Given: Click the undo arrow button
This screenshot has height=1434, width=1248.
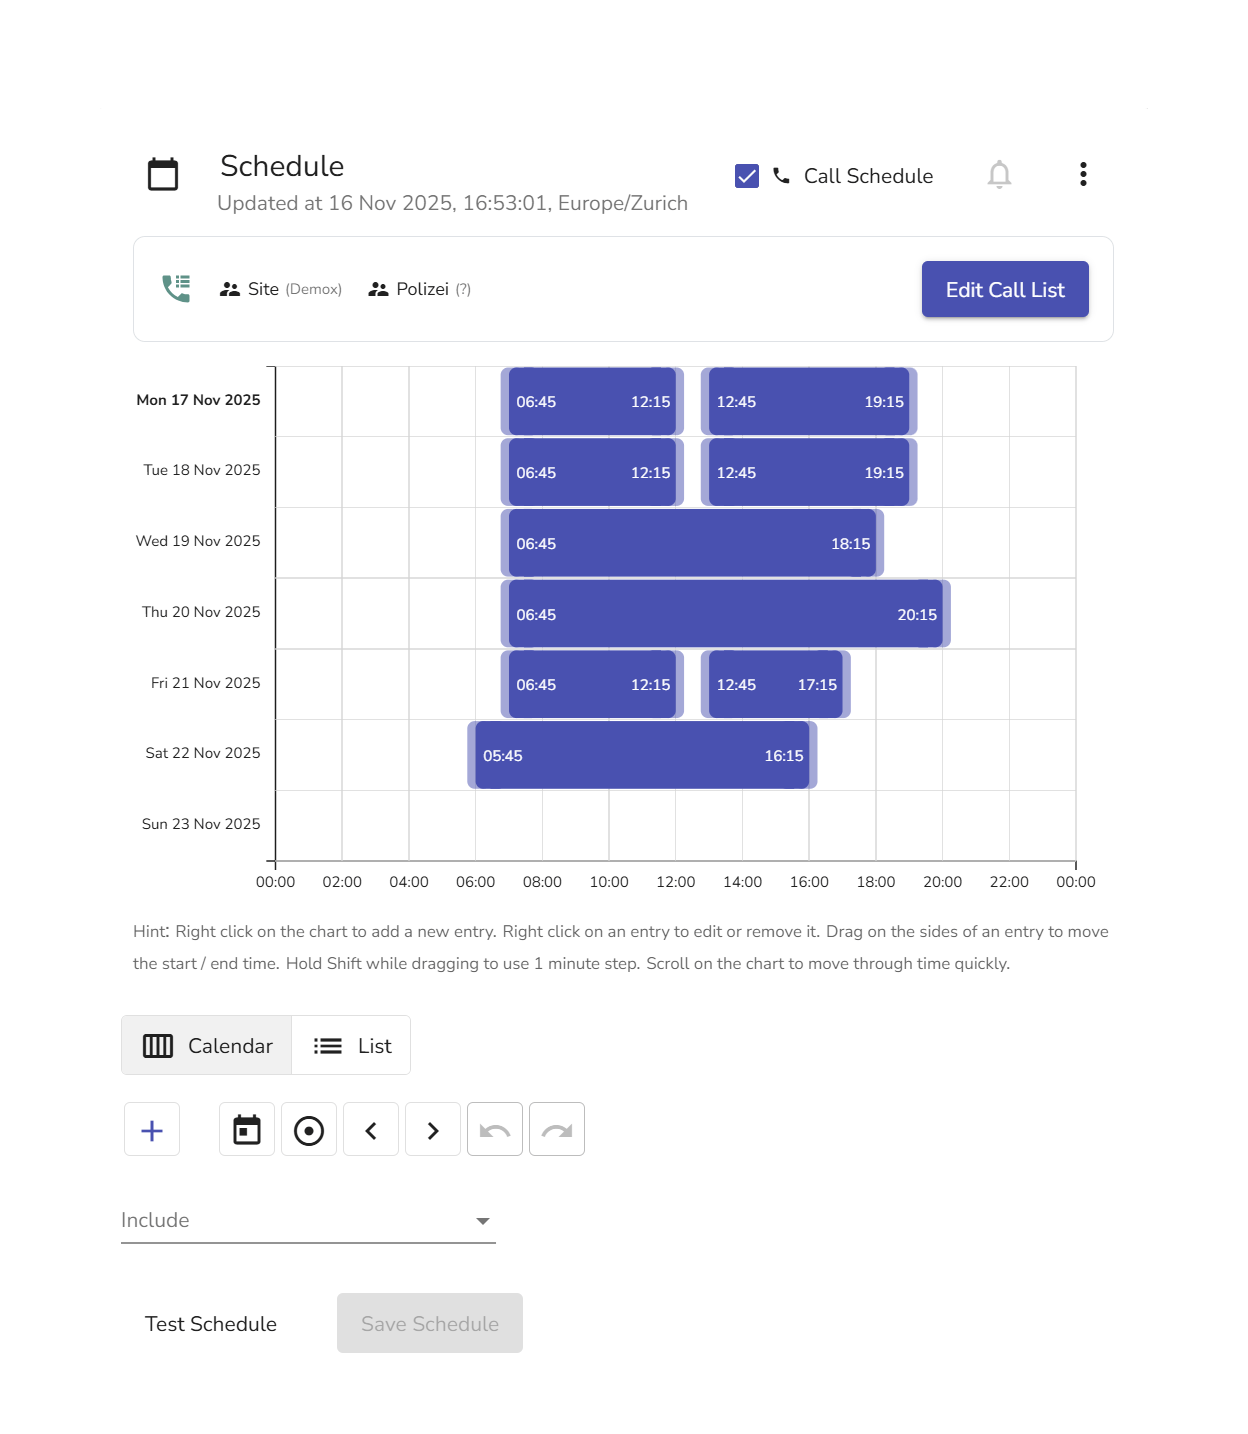Looking at the screenshot, I should [495, 1130].
